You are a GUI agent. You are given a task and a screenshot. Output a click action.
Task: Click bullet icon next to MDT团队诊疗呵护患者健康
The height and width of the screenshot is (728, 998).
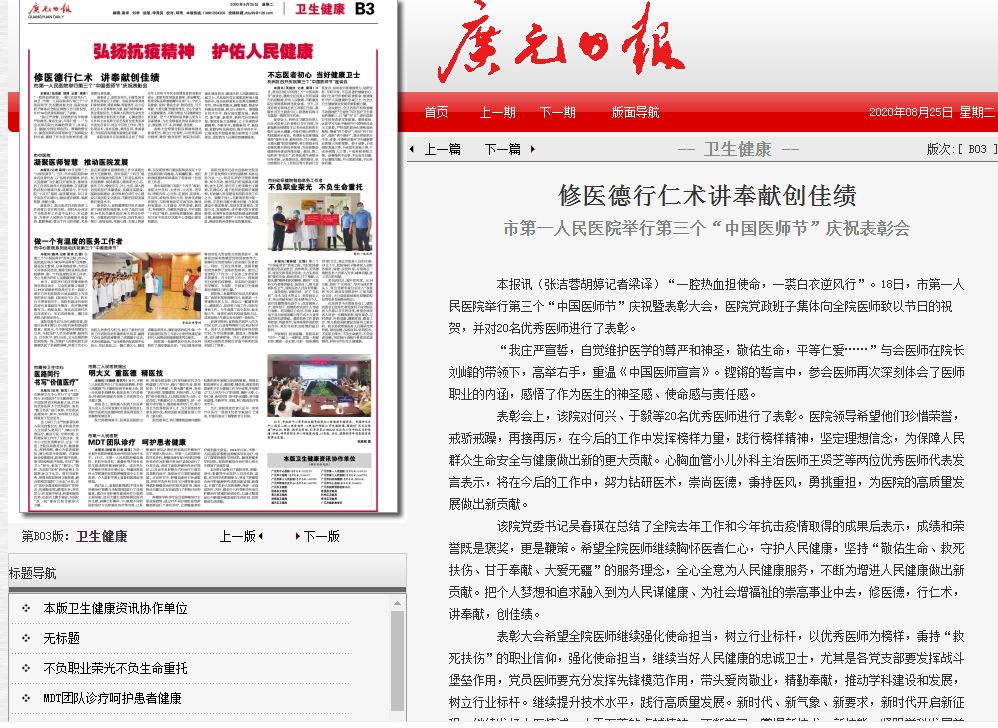[x=26, y=698]
